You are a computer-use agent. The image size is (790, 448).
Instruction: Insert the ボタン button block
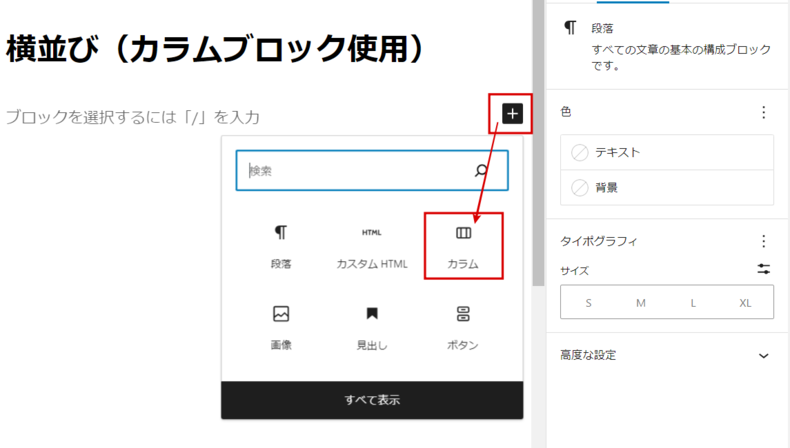click(x=463, y=328)
